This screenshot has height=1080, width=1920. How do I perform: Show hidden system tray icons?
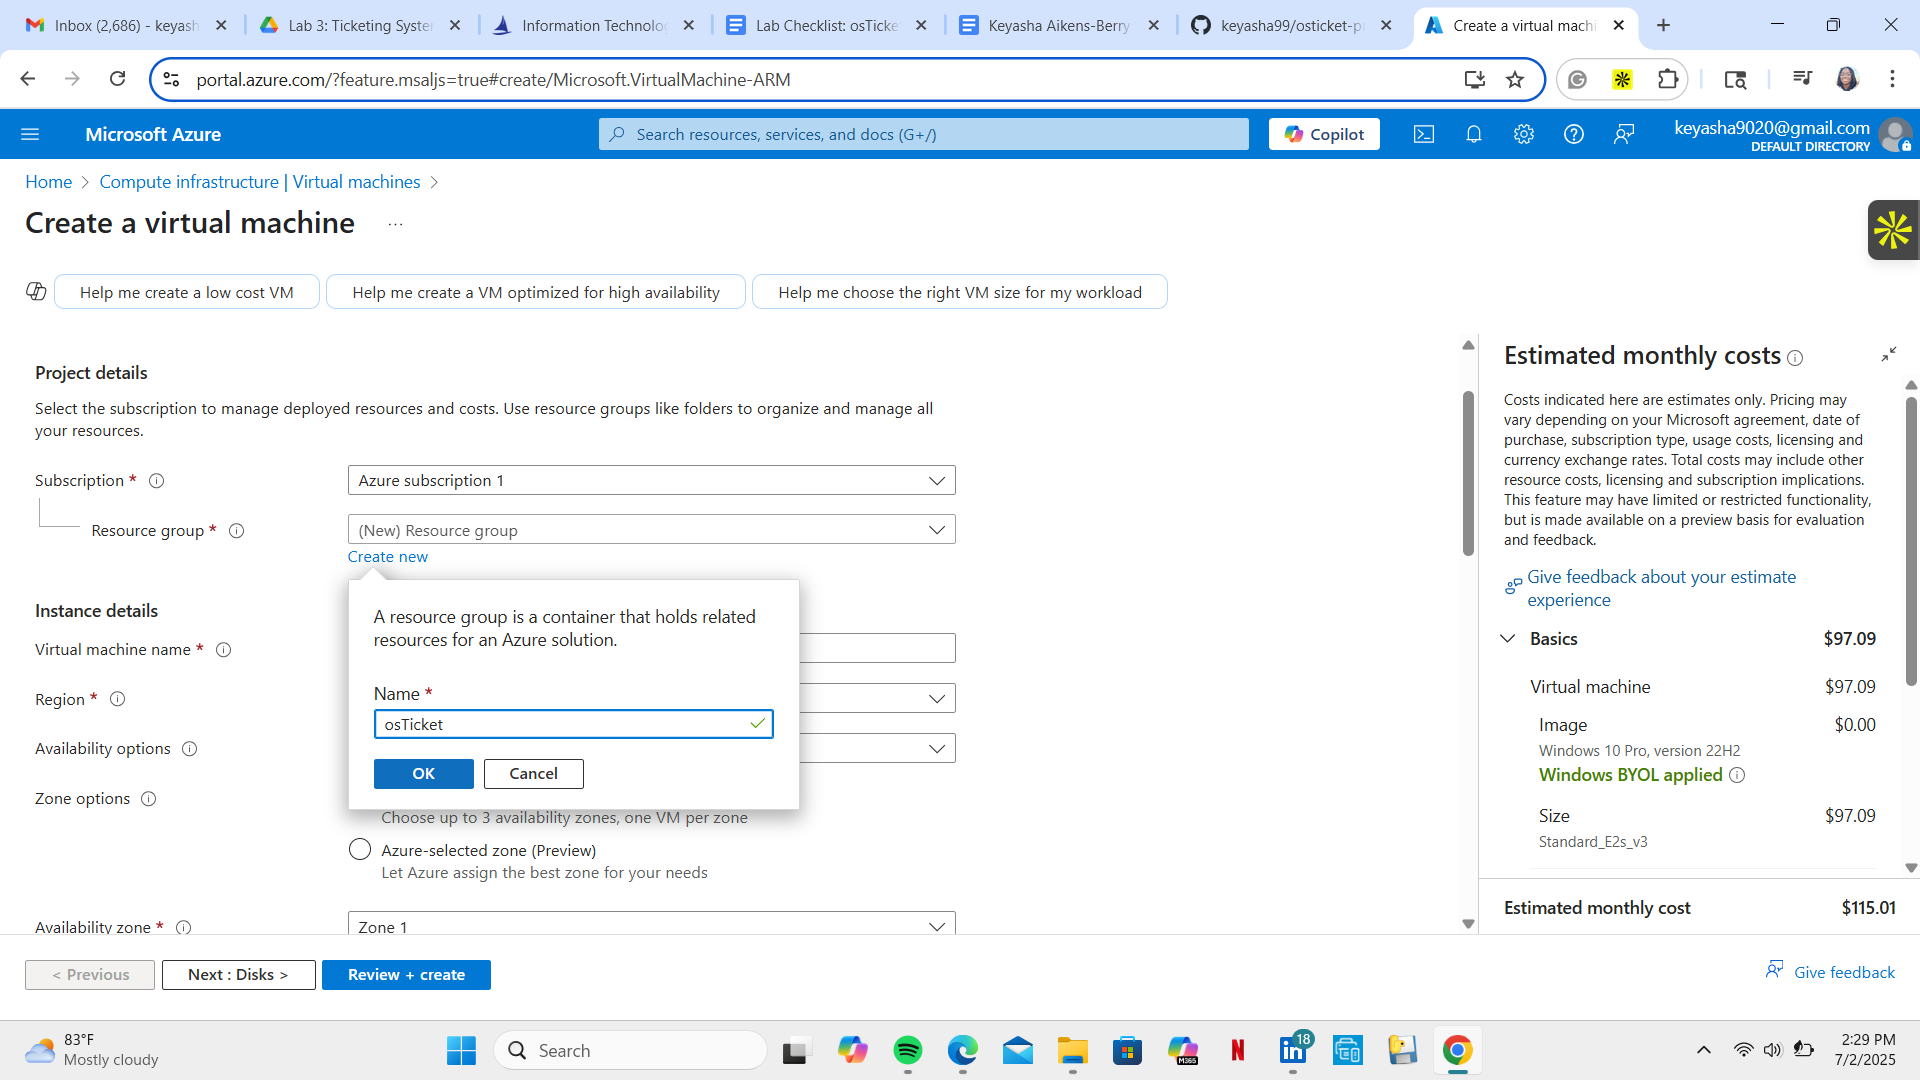pos(1704,1050)
